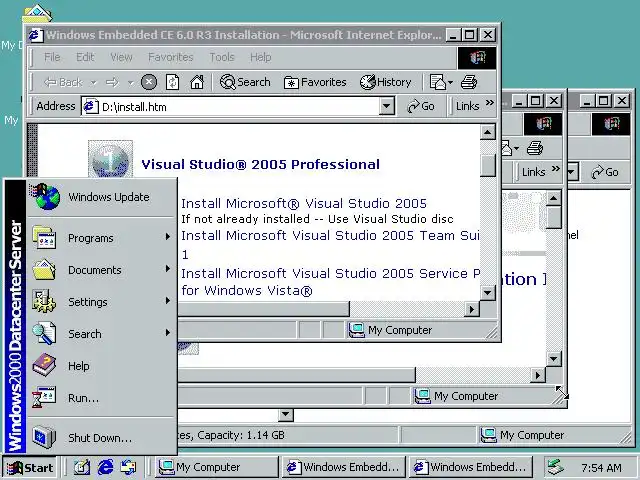Expand the Links chevron in front window
Screen dimensions: 640x480
[490, 102]
